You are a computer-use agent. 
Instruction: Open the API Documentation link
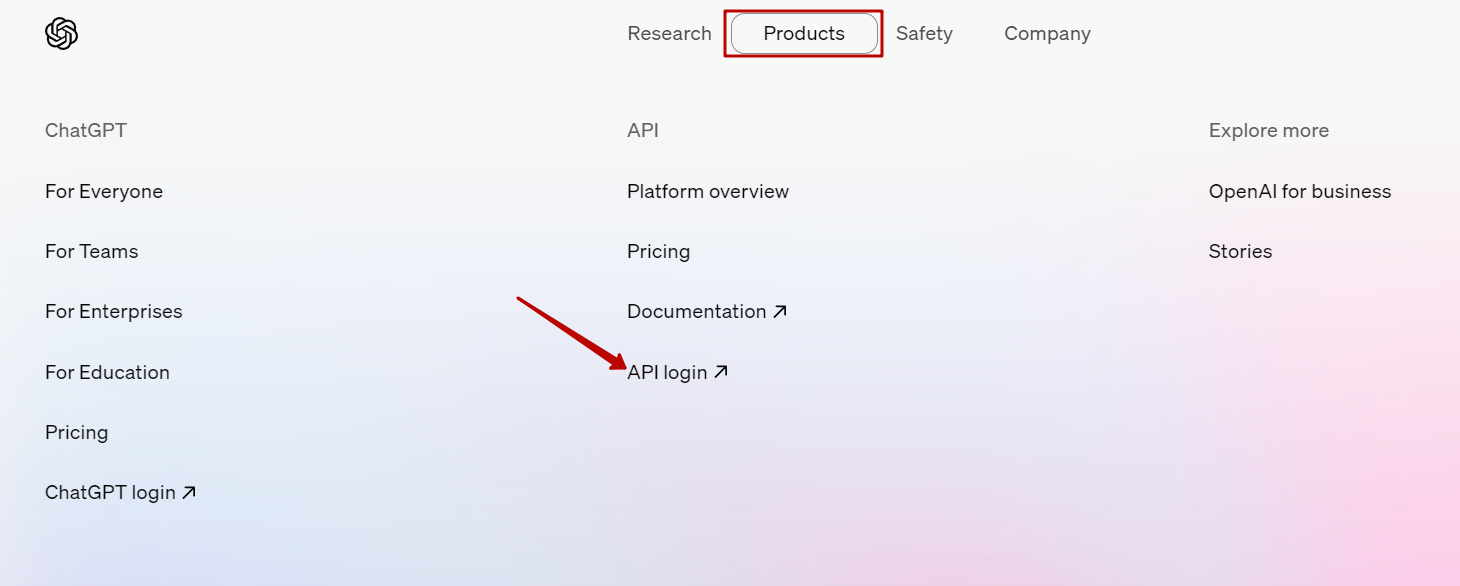(x=707, y=311)
